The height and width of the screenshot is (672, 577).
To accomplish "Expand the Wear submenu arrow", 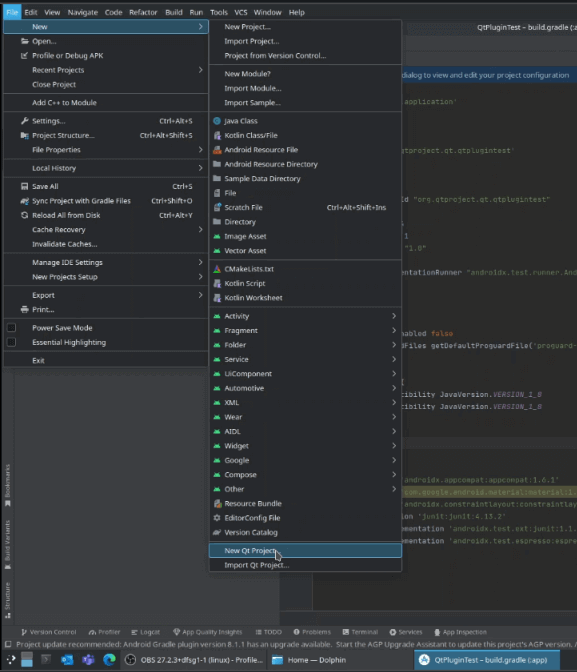I will pyautogui.click(x=394, y=417).
